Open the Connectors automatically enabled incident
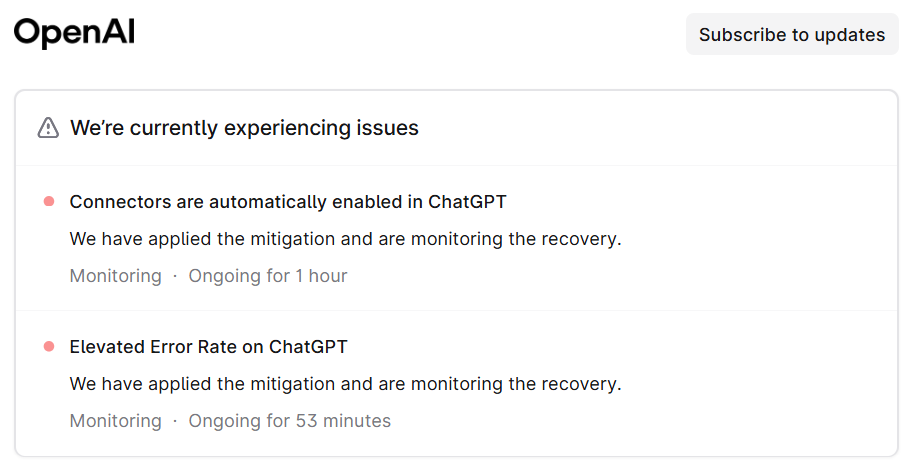The image size is (916, 463). point(287,202)
